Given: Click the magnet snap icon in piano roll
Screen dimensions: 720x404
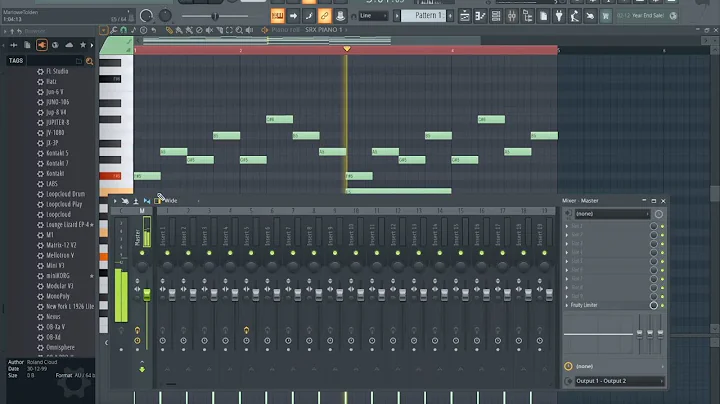Looking at the screenshot, I should [x=124, y=30].
